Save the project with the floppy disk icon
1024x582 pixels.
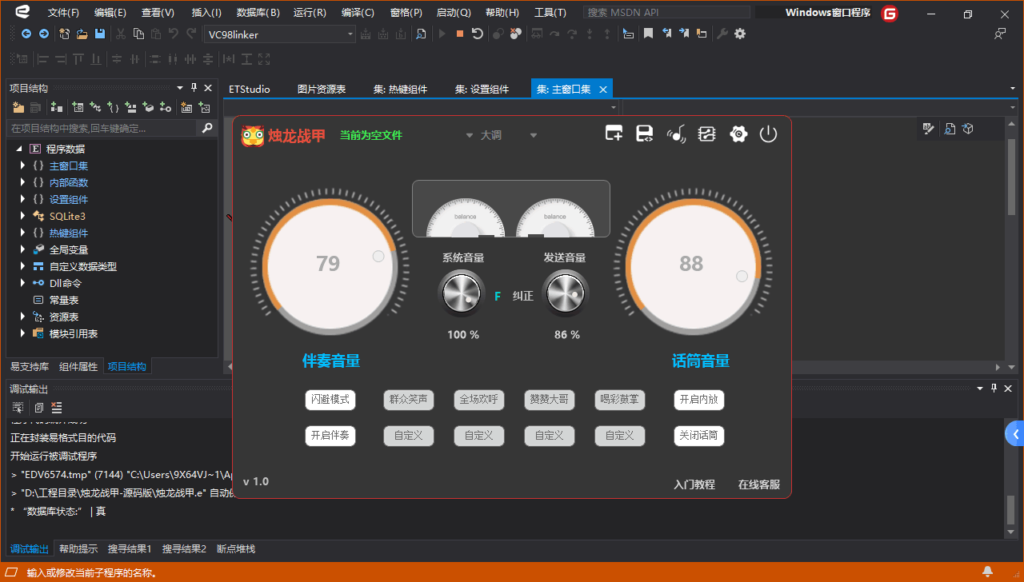(99, 34)
